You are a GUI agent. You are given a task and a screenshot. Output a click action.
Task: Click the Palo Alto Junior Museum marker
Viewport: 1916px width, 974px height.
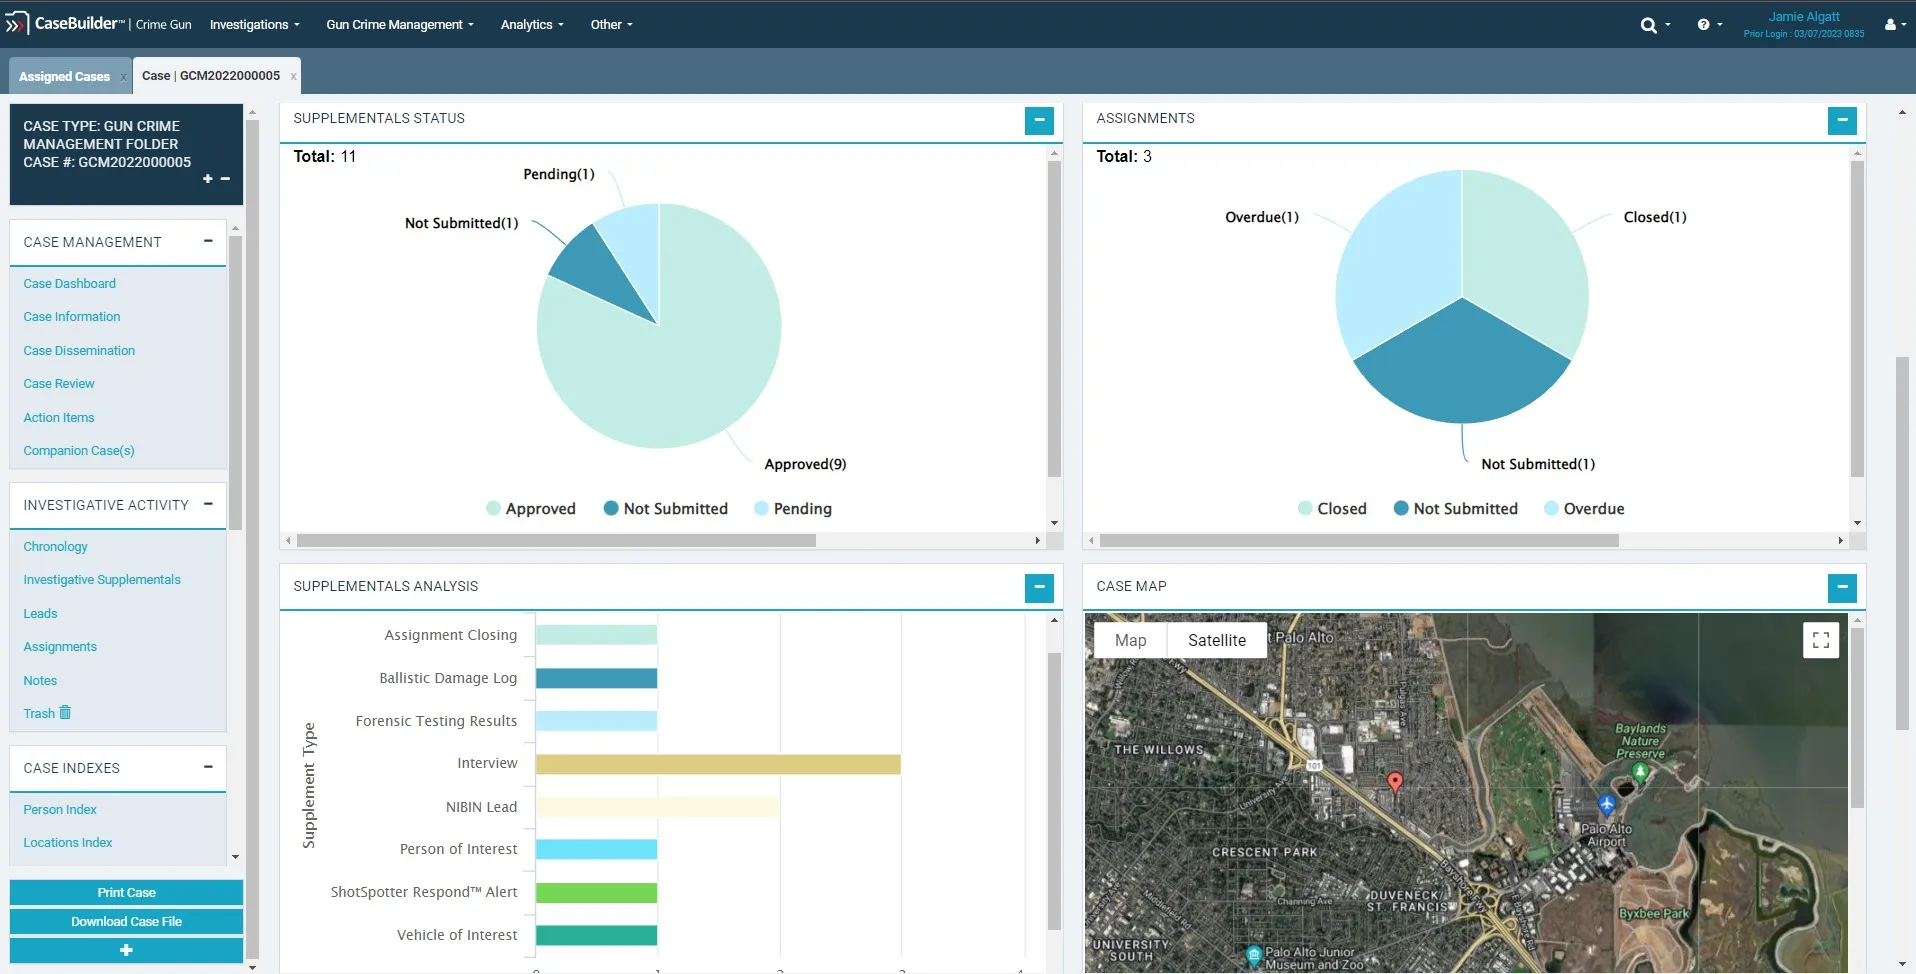click(x=1254, y=955)
